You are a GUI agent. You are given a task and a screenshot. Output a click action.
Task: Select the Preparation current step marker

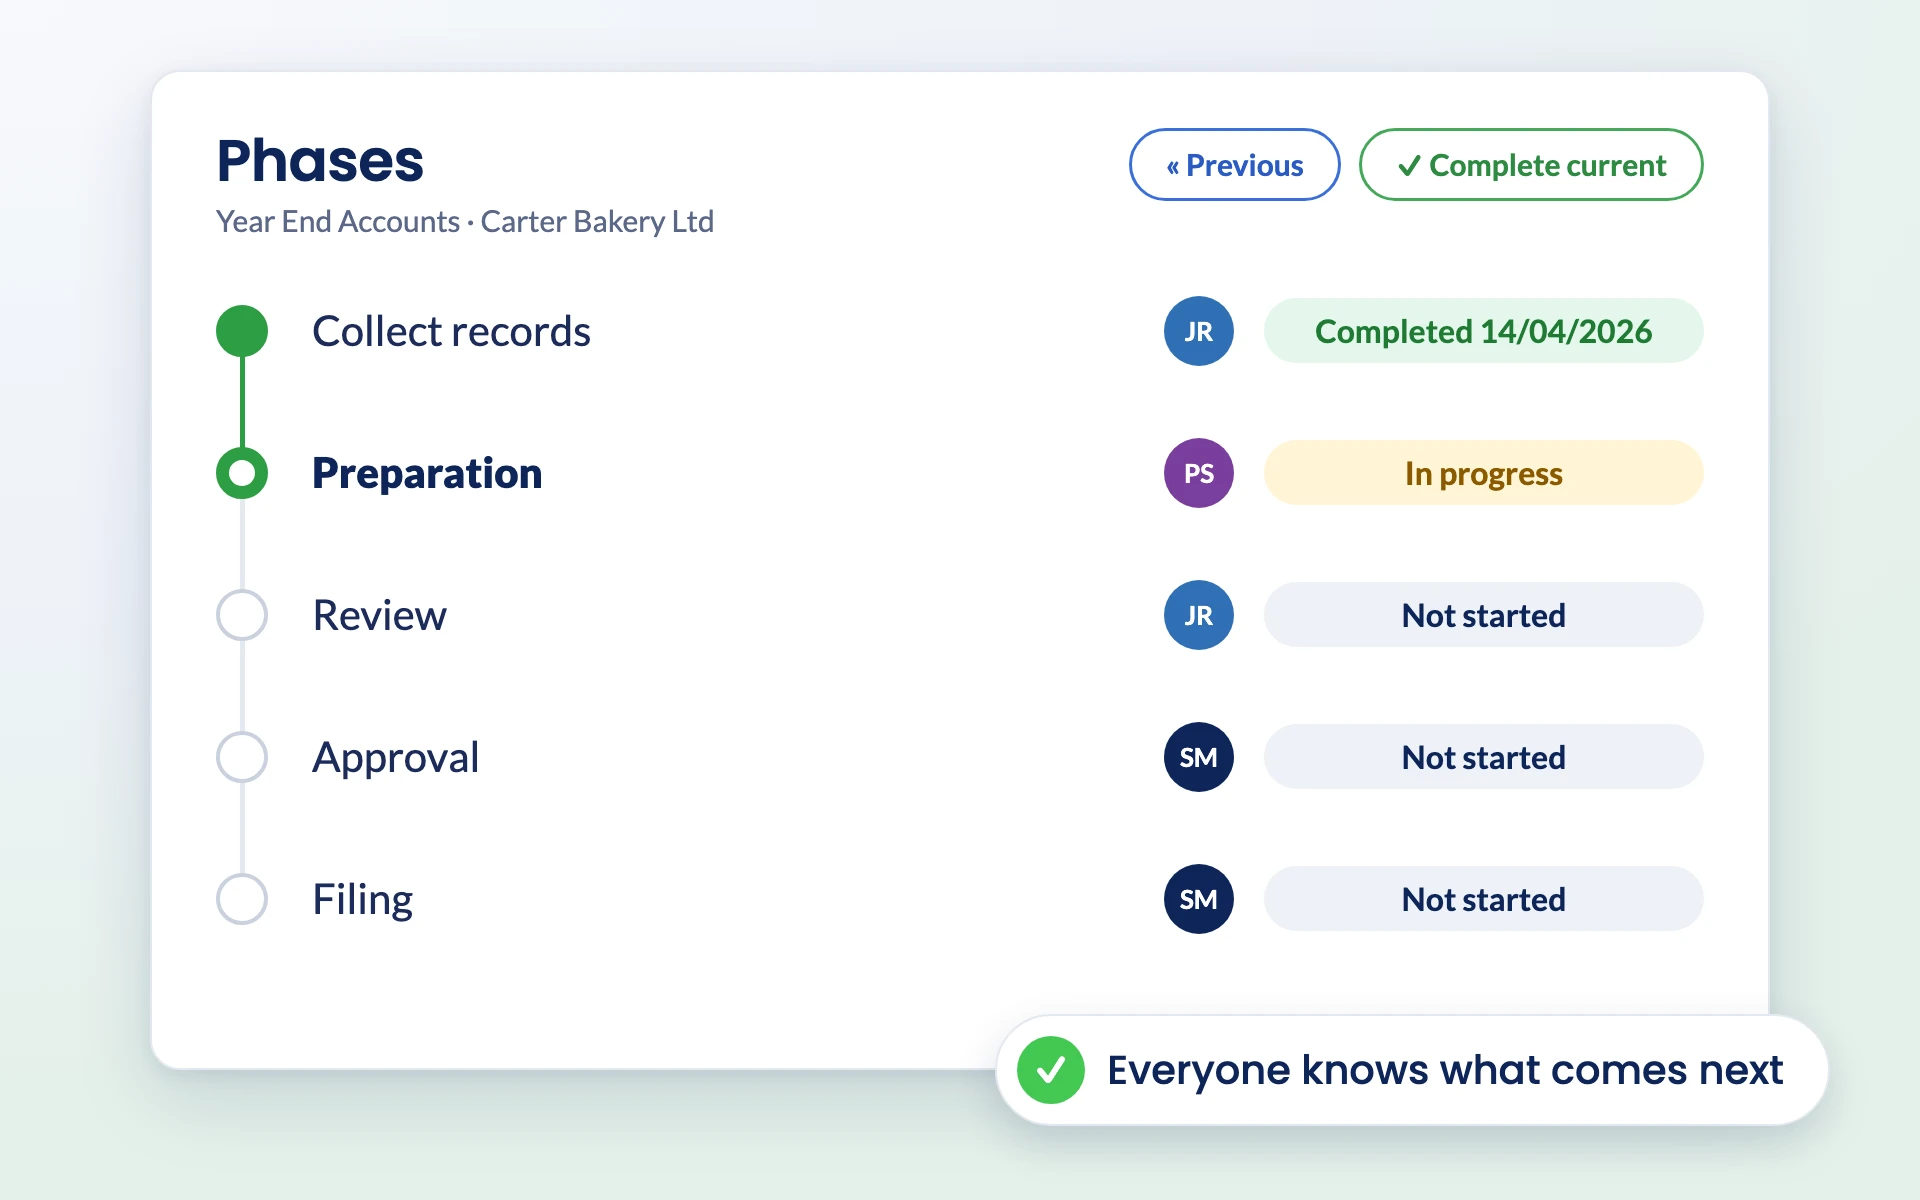[242, 473]
